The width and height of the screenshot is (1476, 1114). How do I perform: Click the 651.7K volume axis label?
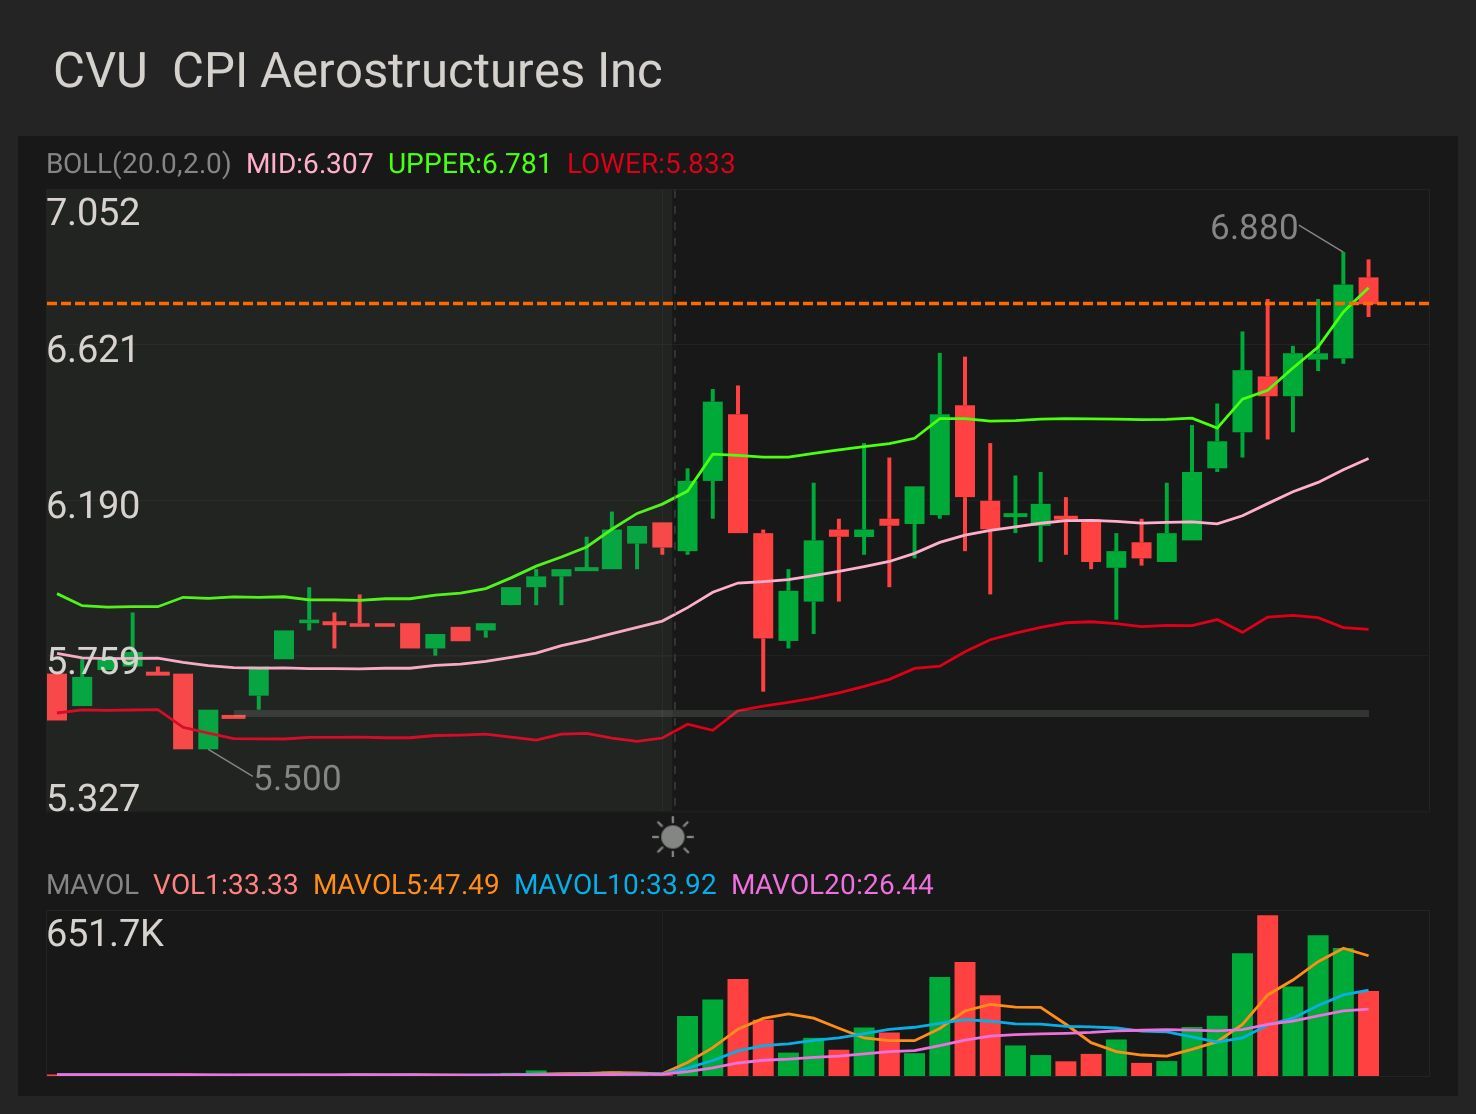tap(105, 934)
